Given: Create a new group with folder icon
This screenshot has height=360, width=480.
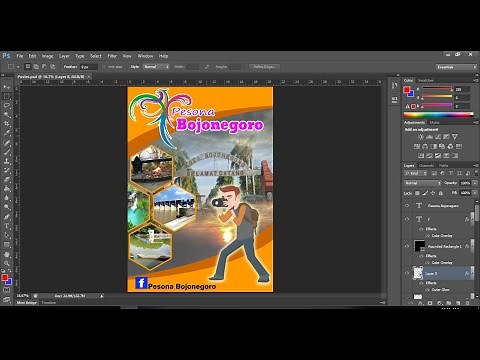Looking at the screenshot, I should click(449, 303).
